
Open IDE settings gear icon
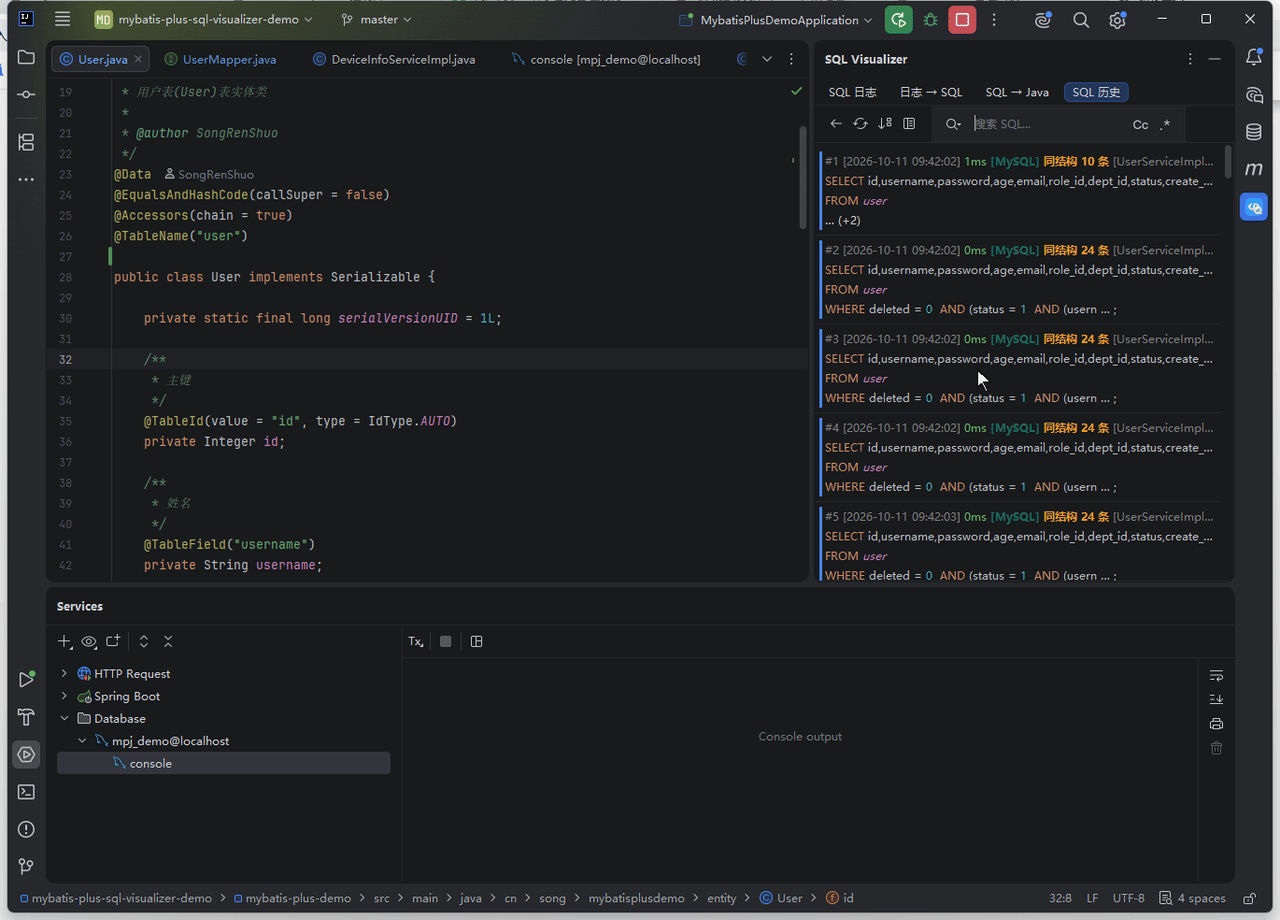tap(1118, 19)
